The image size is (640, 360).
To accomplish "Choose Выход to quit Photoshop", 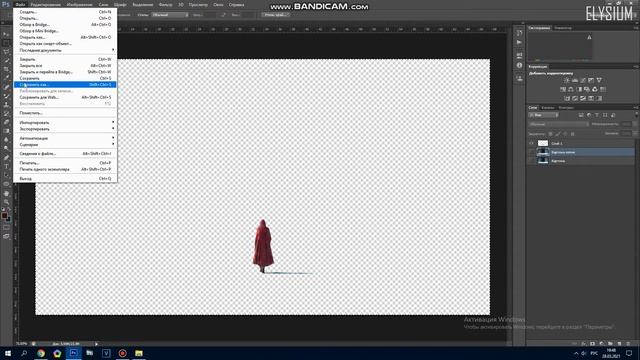I will pos(65,179).
